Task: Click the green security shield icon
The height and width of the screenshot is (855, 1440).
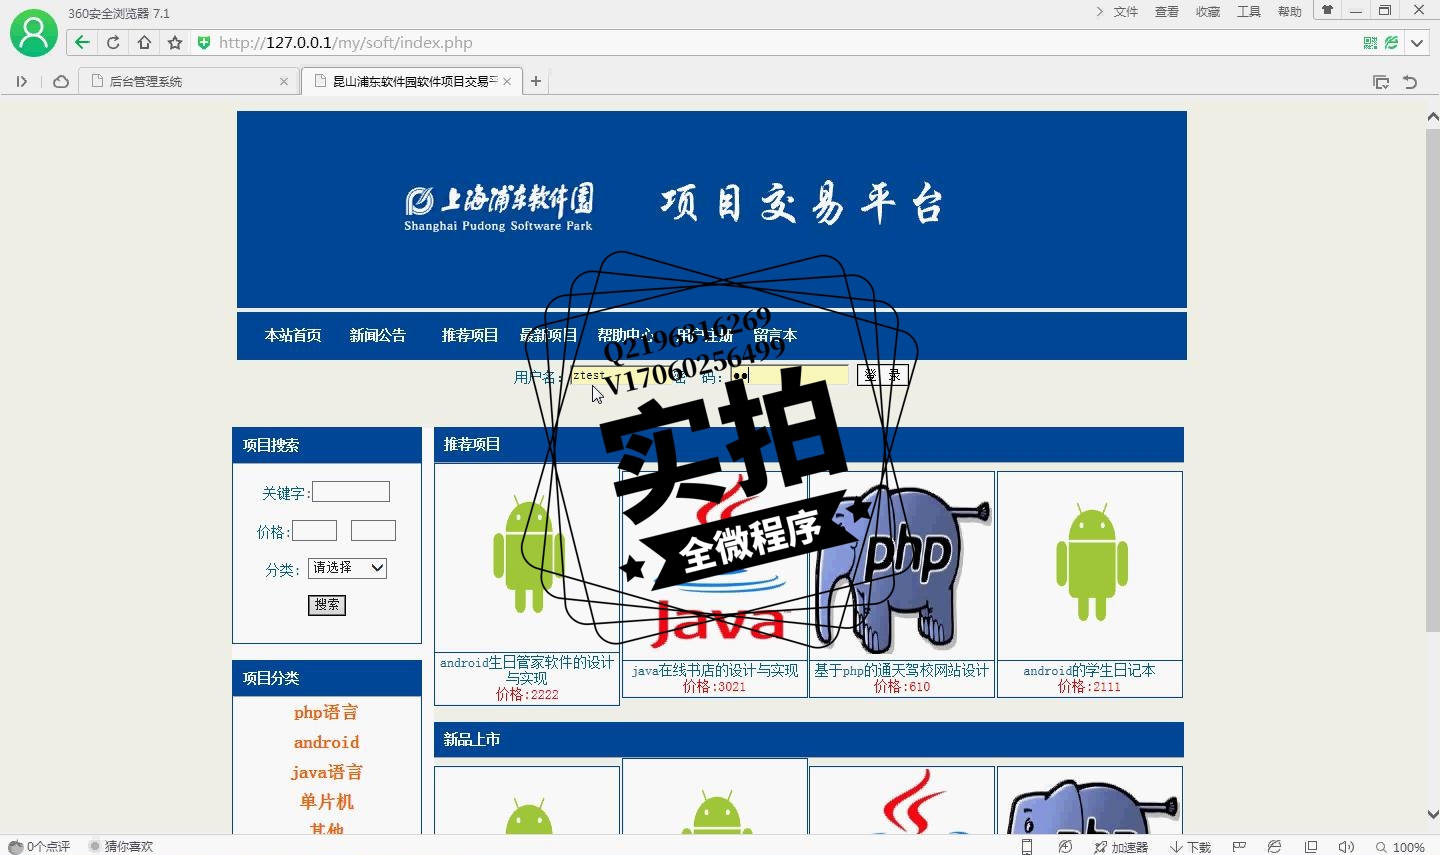Action: (x=204, y=42)
